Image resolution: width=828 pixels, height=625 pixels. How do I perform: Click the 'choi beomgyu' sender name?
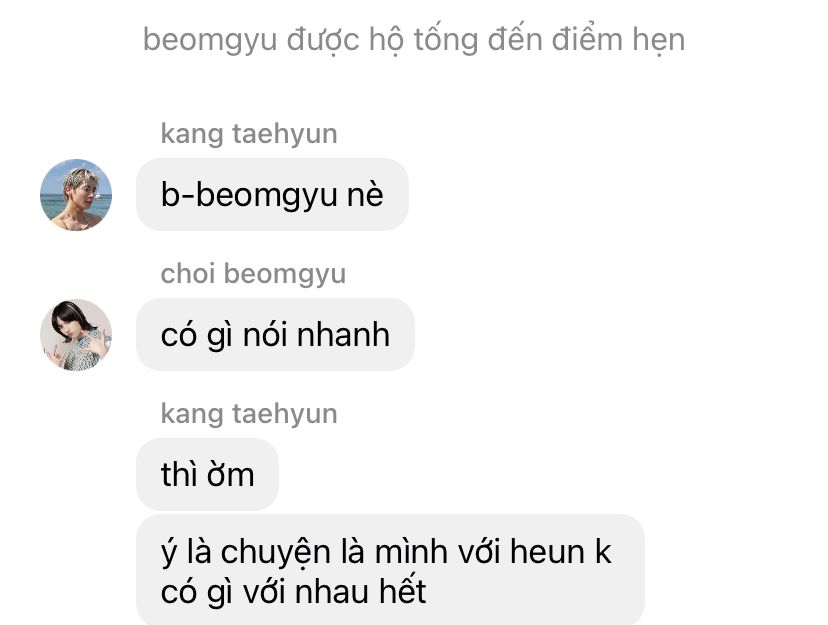click(x=253, y=274)
